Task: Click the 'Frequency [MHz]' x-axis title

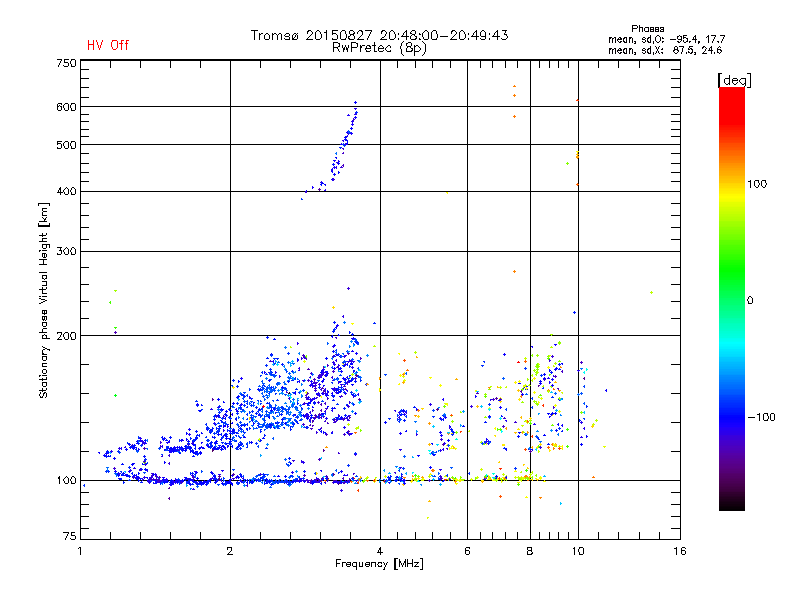Action: [x=379, y=564]
